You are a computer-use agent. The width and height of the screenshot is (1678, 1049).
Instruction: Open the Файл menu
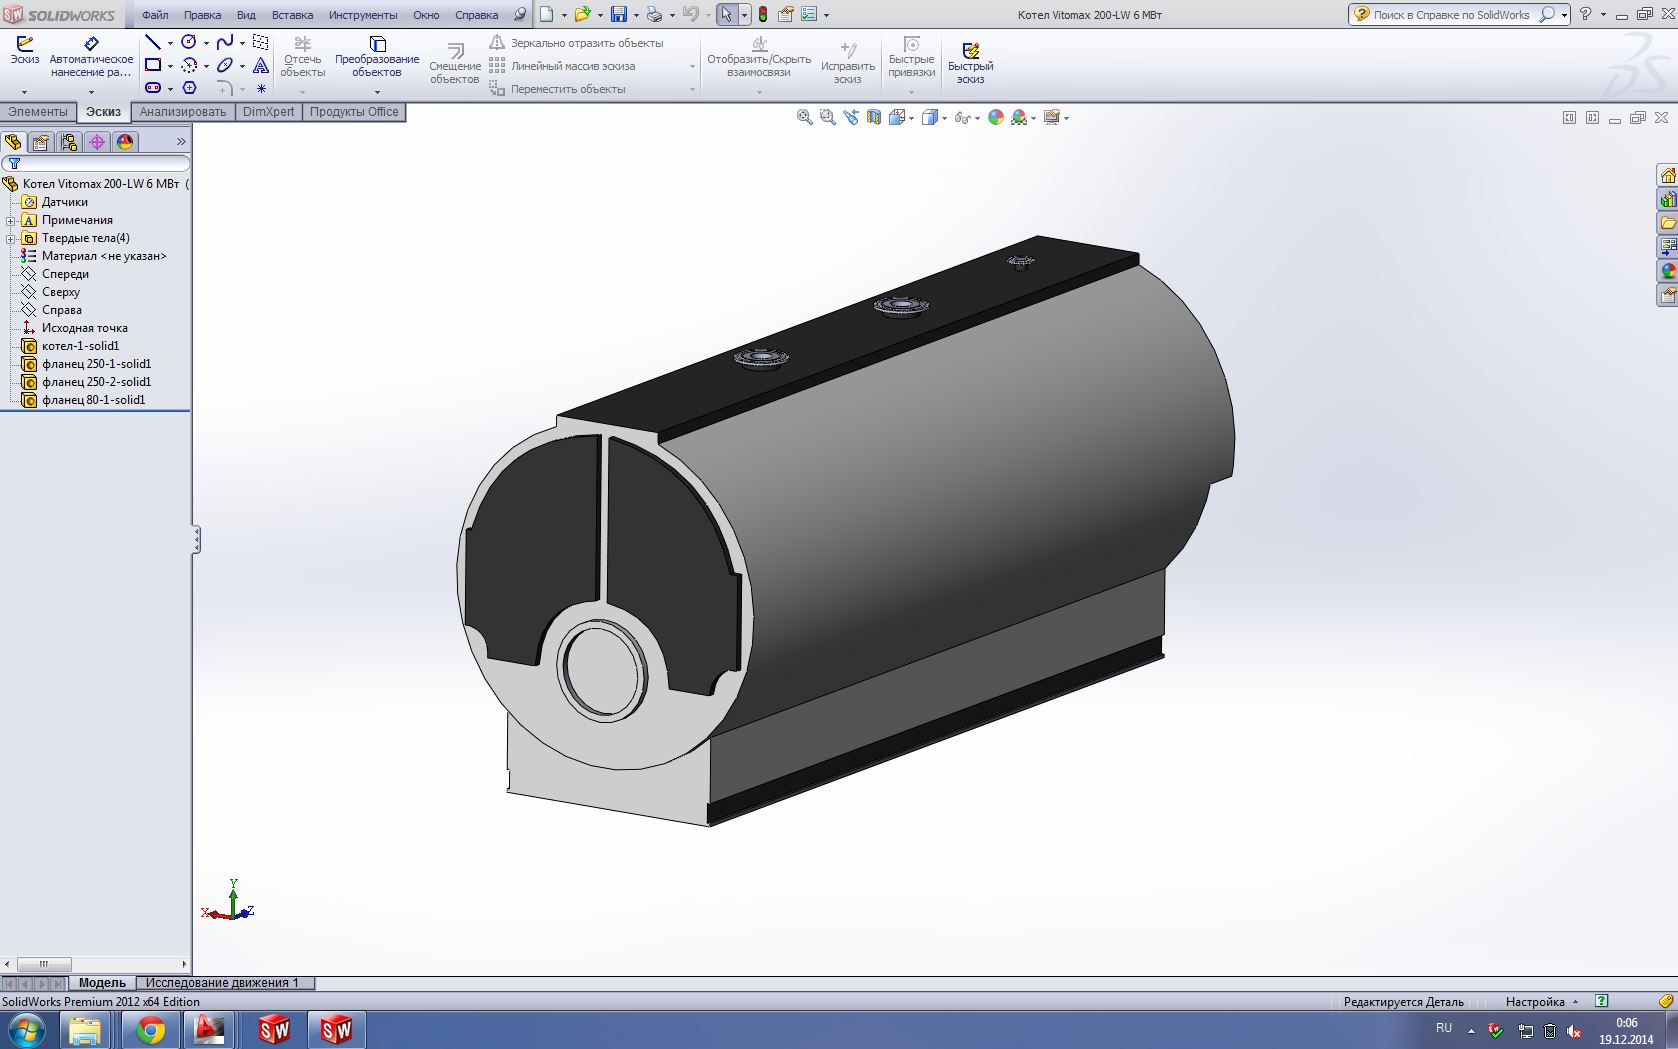coord(155,15)
